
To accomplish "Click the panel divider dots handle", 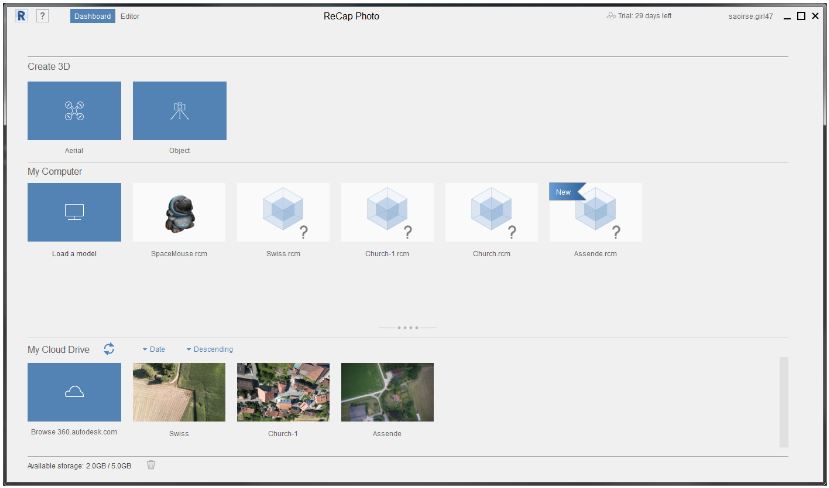I will click(407, 327).
